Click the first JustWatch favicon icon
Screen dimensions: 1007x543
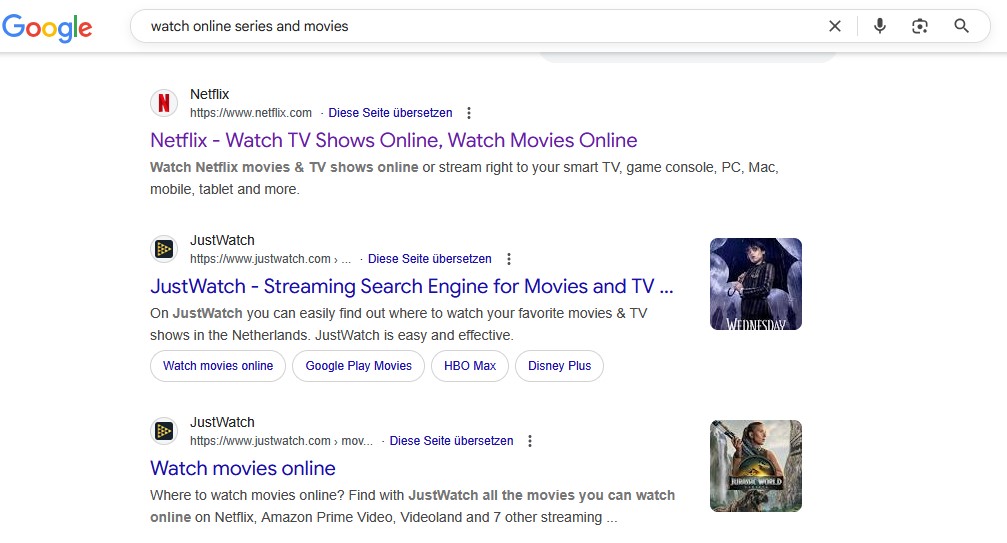164,249
